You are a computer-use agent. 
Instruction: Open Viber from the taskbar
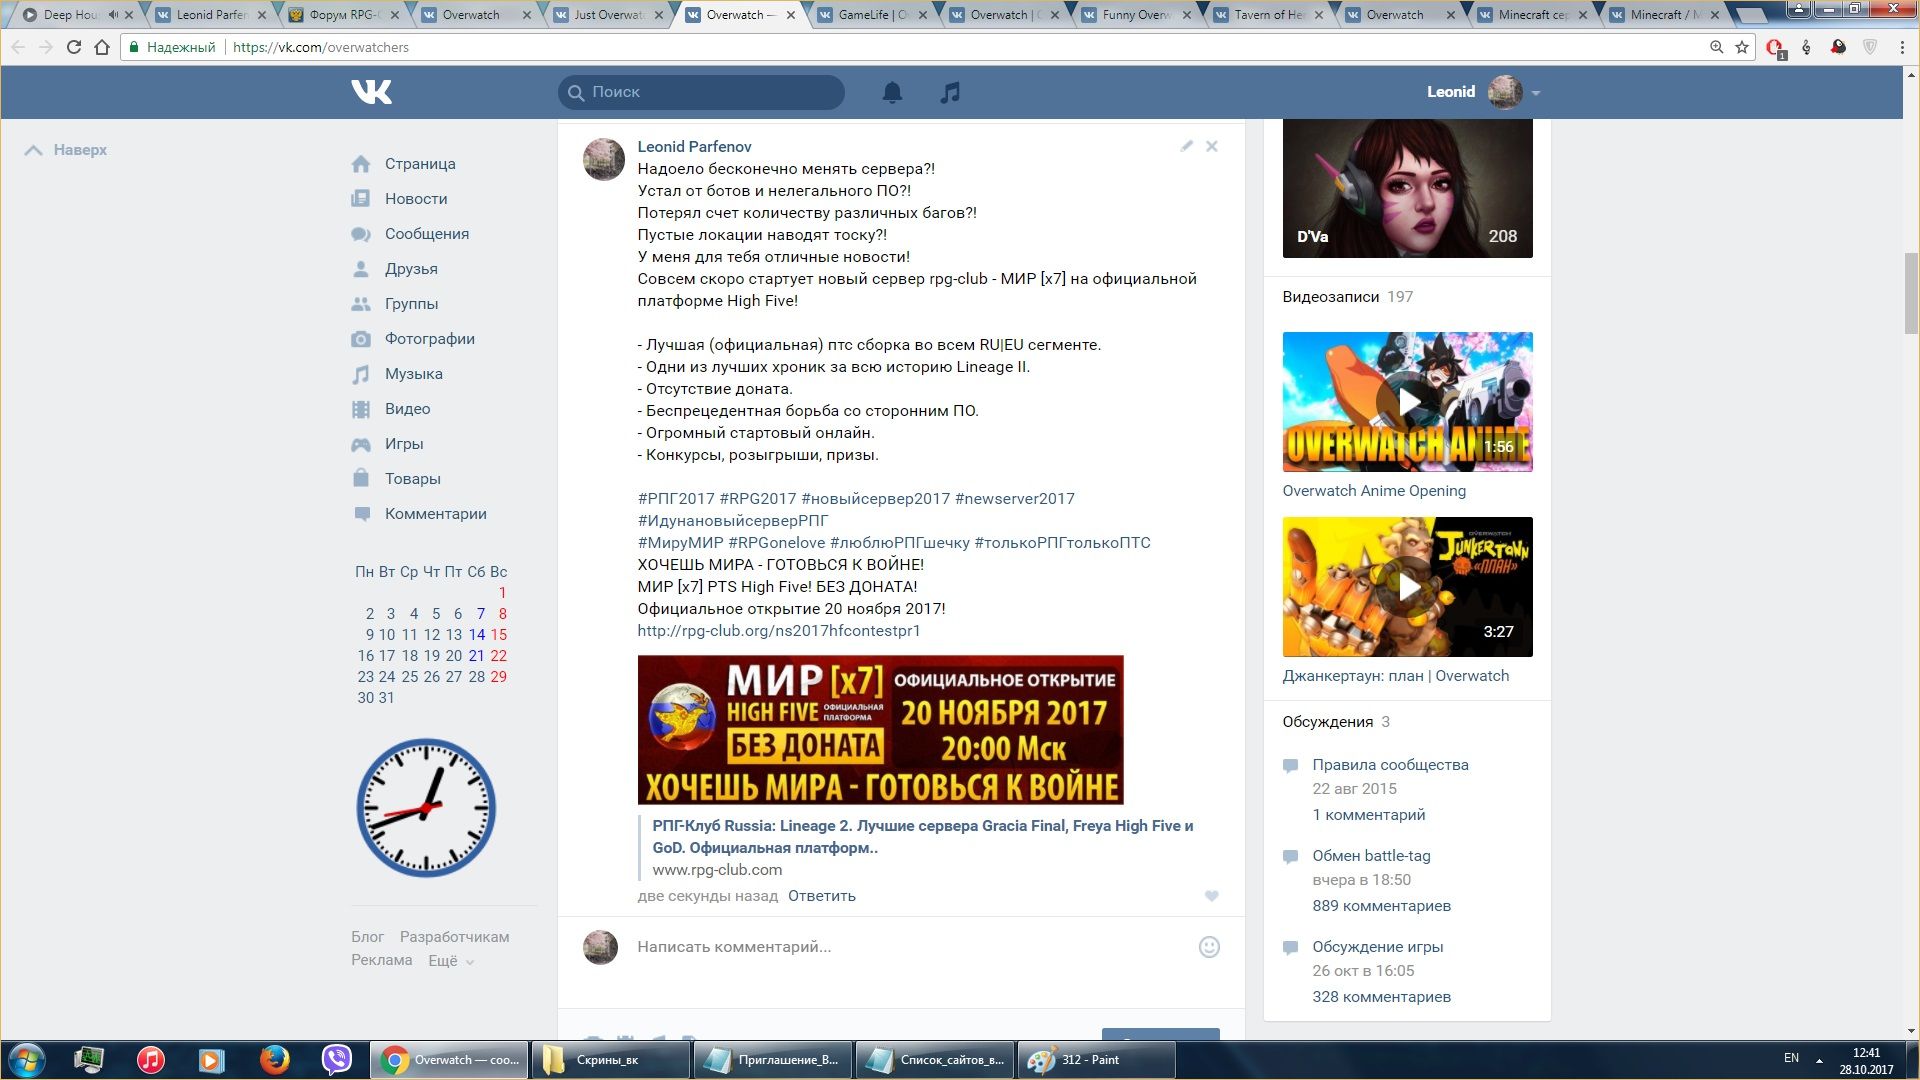coord(337,1059)
